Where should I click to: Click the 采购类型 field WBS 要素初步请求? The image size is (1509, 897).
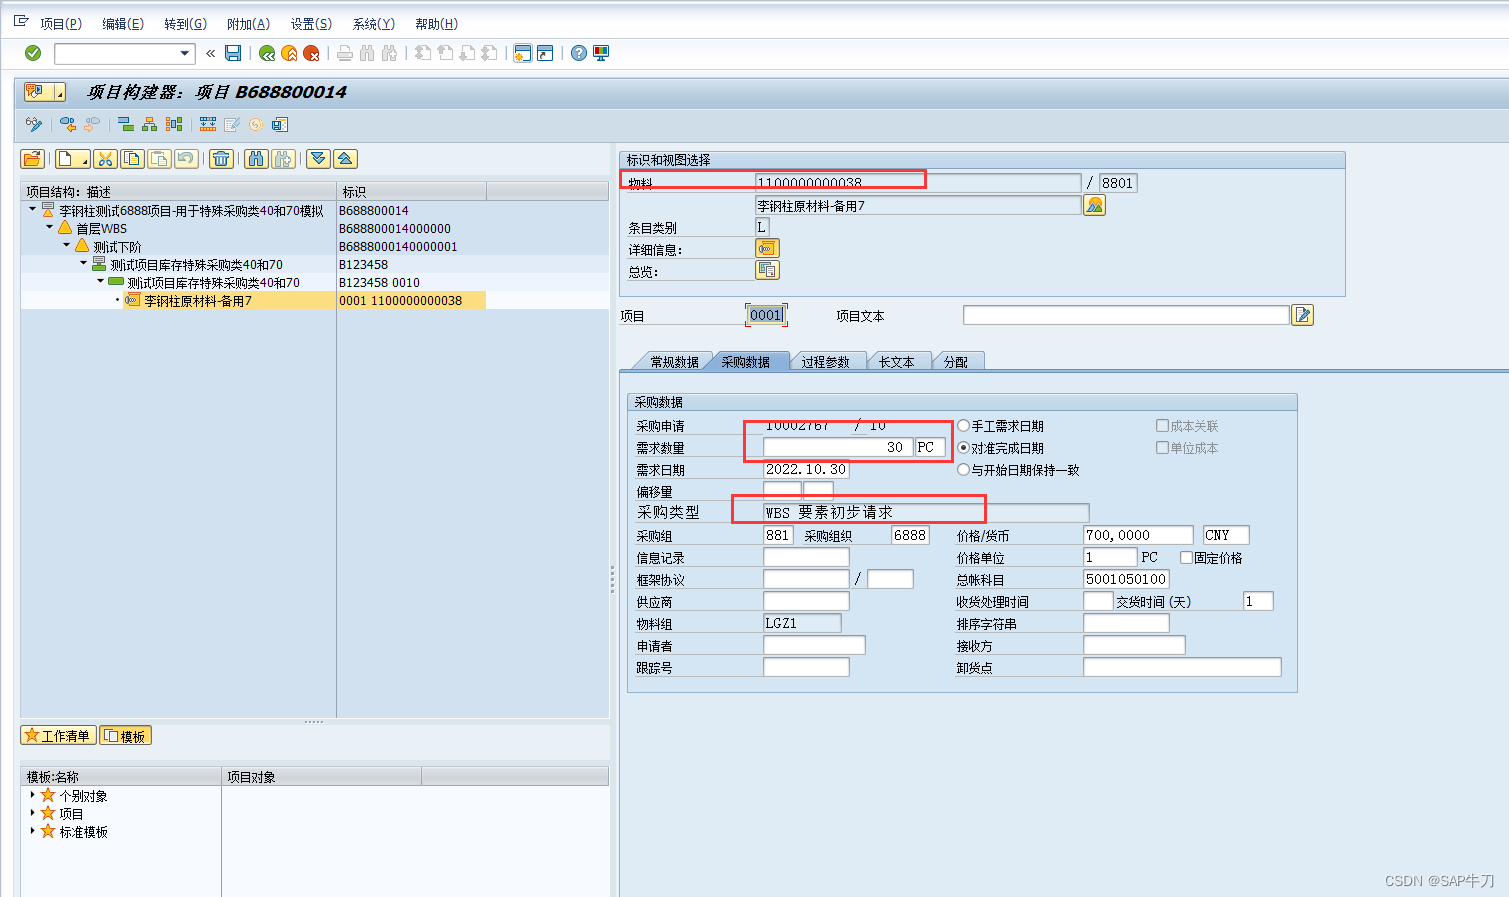(926, 513)
